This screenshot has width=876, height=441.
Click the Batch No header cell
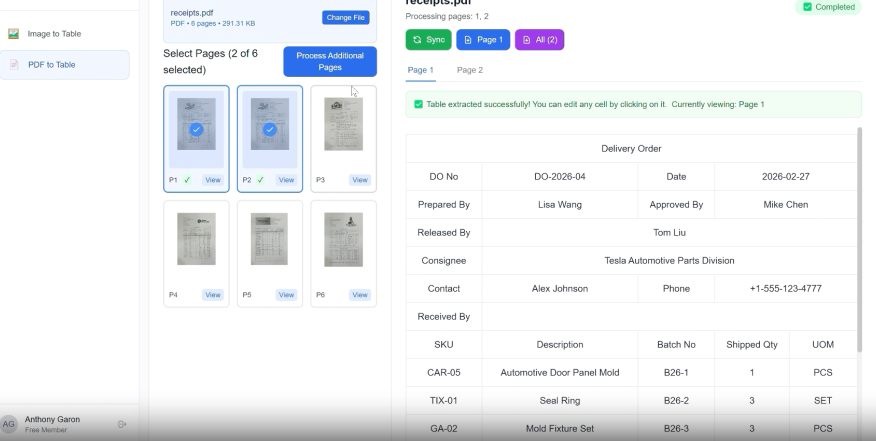pos(676,344)
